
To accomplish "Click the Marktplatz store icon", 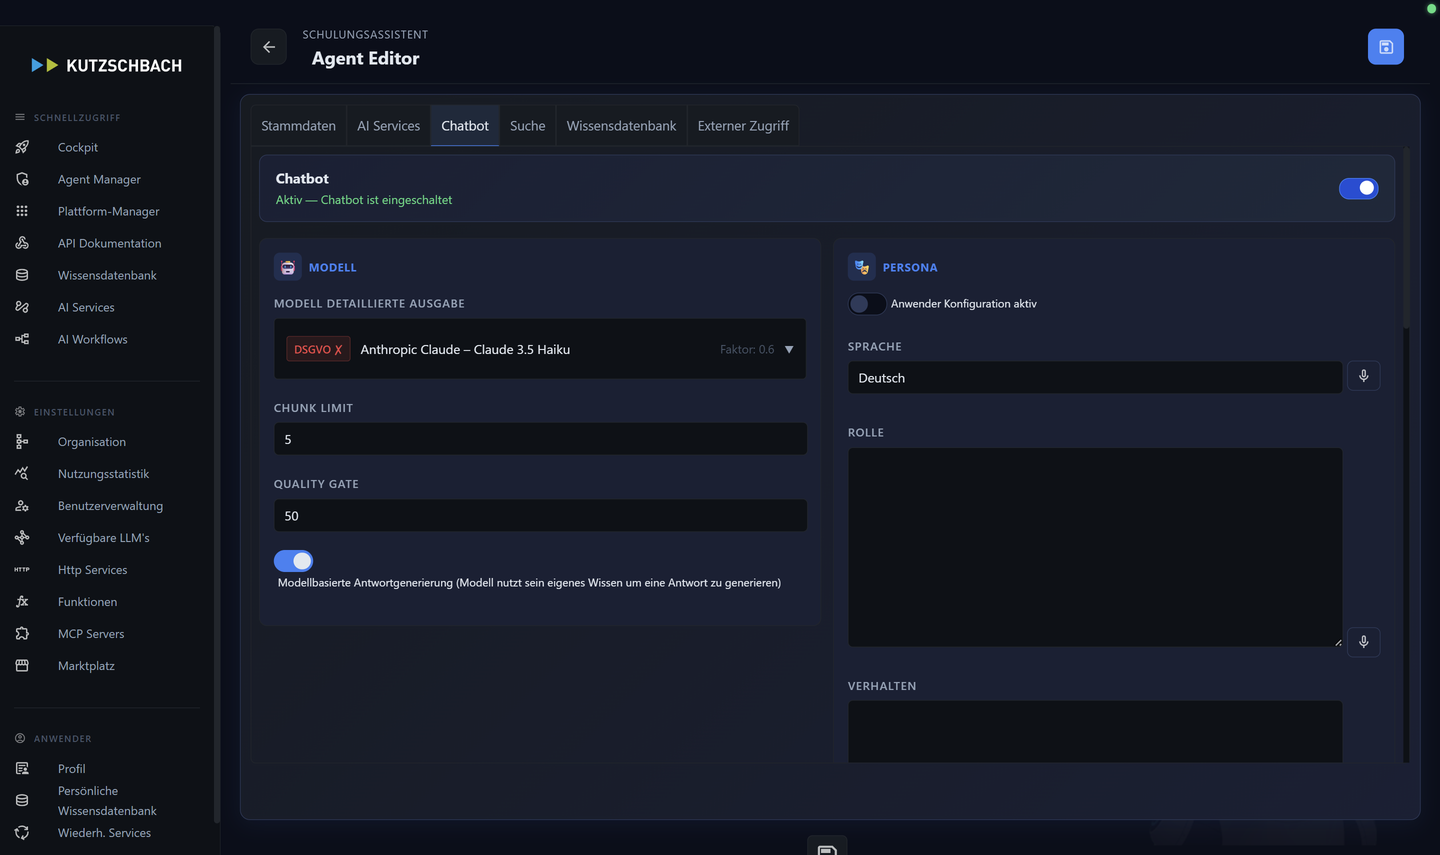I will point(22,666).
